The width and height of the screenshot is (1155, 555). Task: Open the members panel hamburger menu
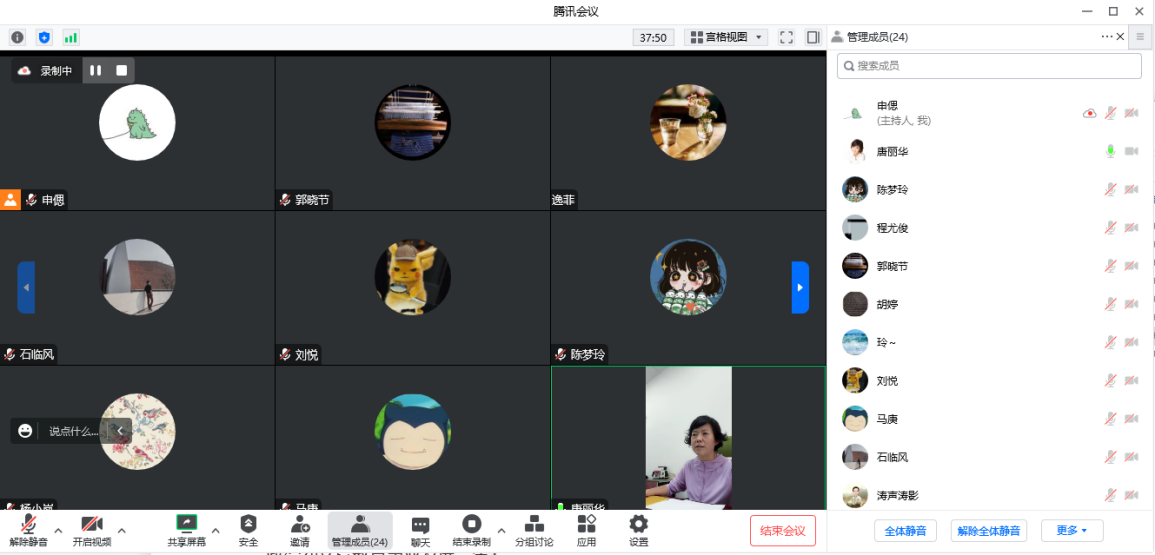[1140, 37]
